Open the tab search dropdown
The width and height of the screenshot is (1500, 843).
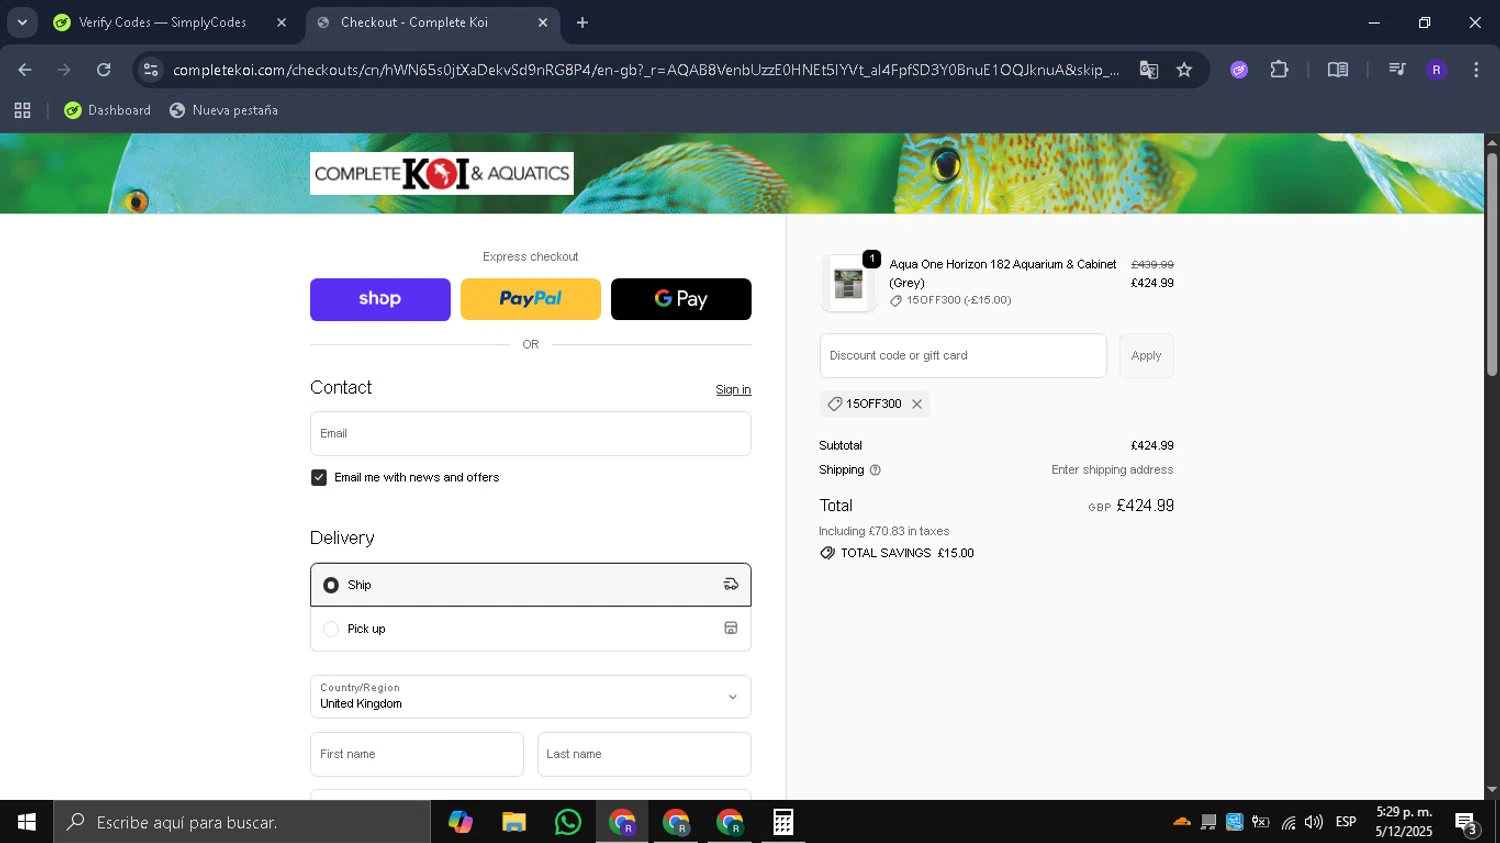coord(22,22)
